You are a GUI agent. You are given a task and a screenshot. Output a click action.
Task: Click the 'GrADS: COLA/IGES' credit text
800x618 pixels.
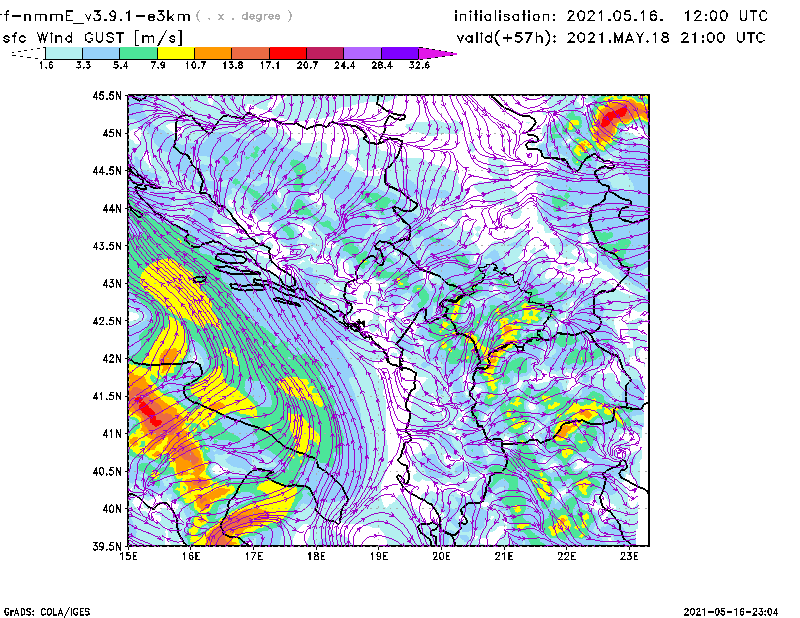click(x=47, y=612)
